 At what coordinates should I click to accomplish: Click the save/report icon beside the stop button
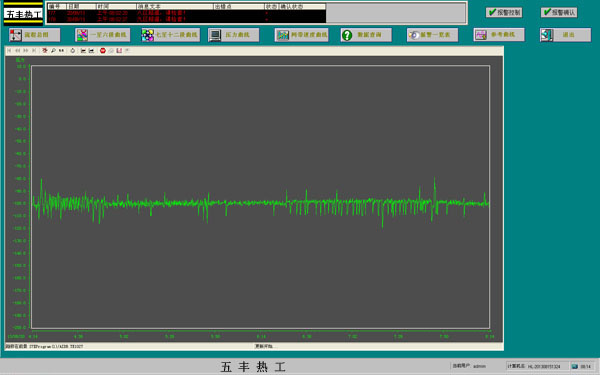119,51
